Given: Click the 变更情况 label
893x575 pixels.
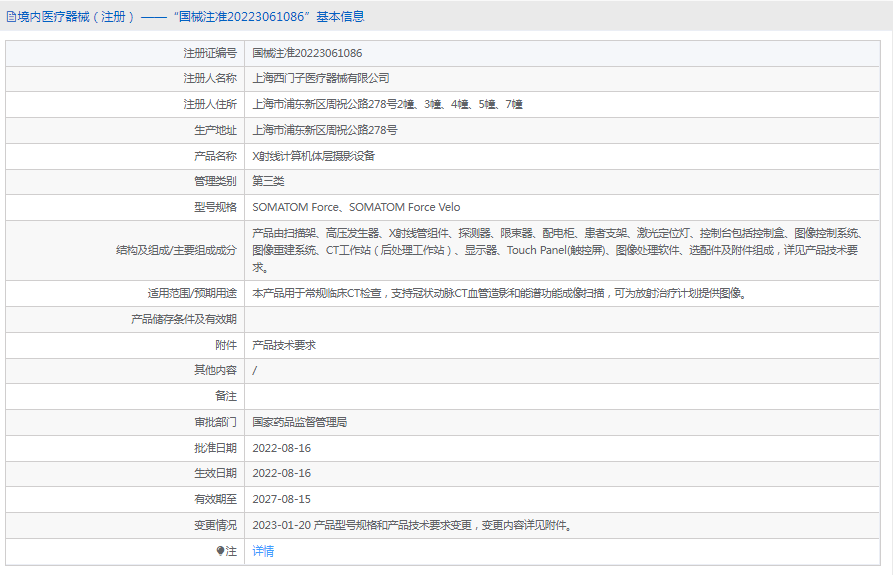Looking at the screenshot, I should [215, 525].
